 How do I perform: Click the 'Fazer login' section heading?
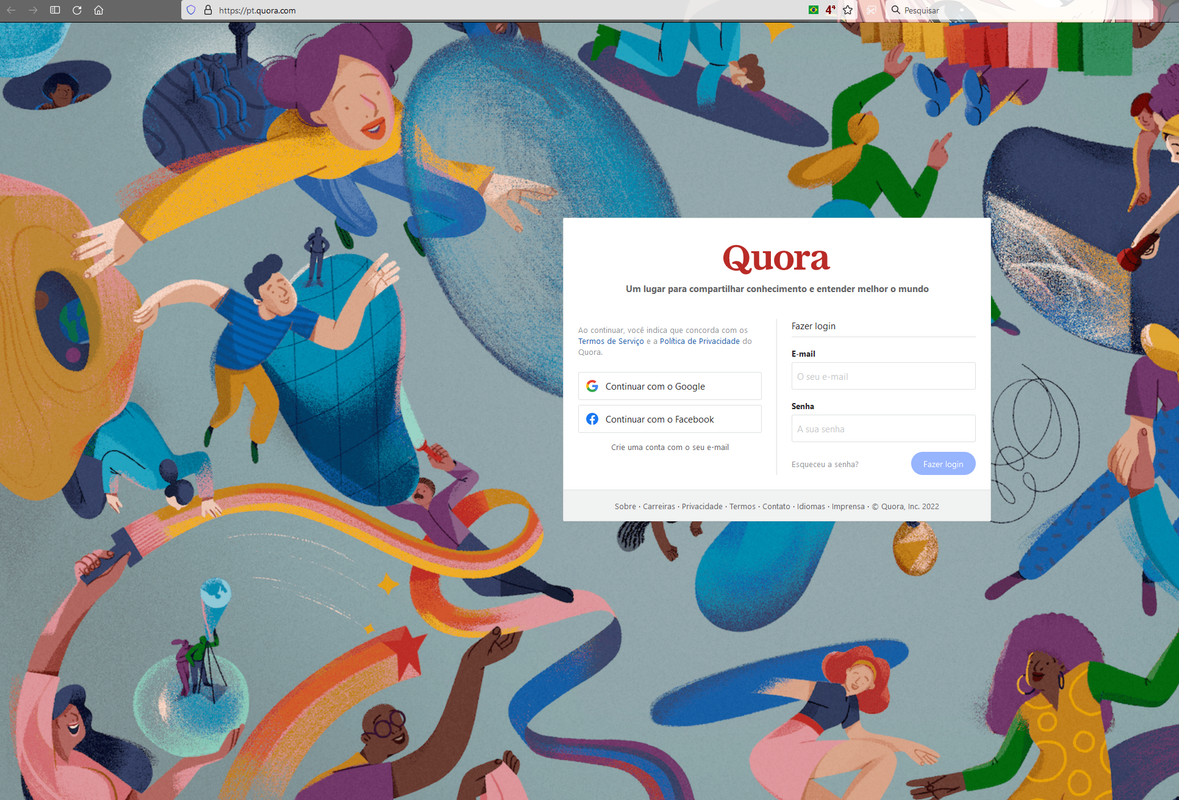(x=813, y=326)
